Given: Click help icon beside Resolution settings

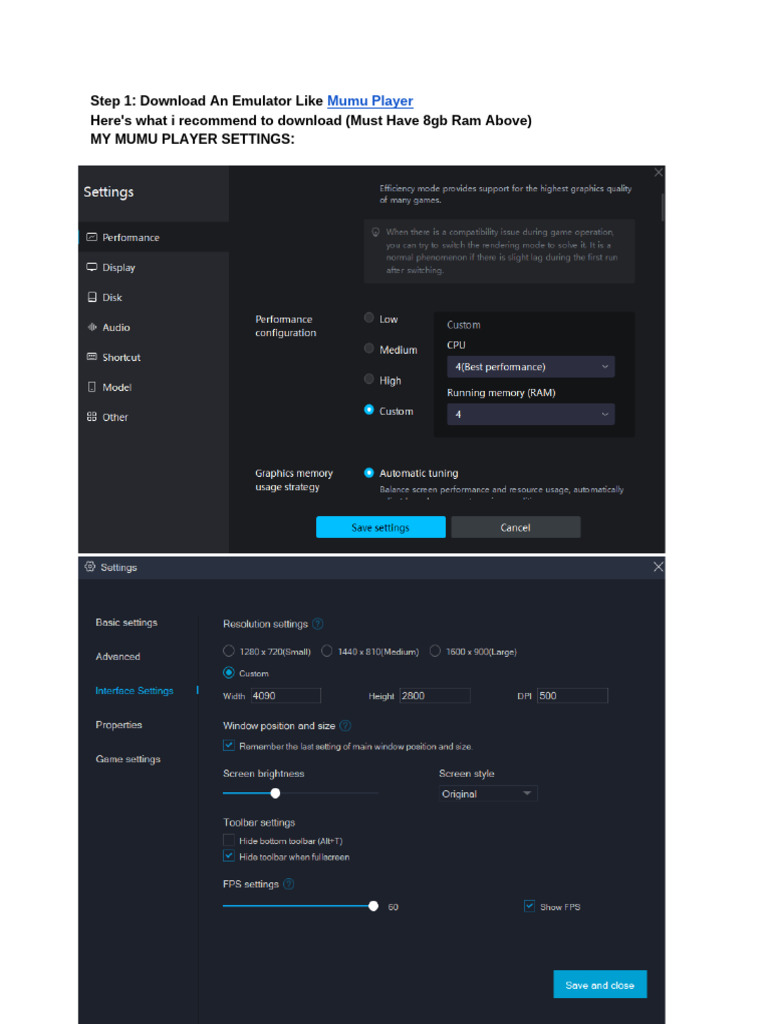Looking at the screenshot, I should tap(318, 624).
